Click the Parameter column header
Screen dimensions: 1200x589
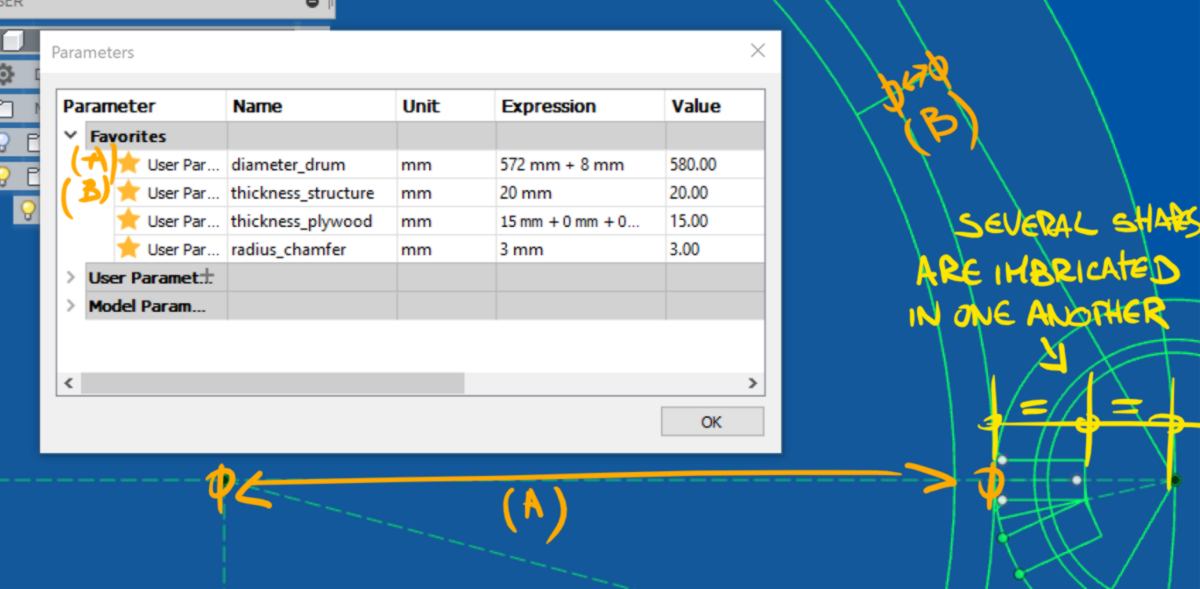click(143, 106)
